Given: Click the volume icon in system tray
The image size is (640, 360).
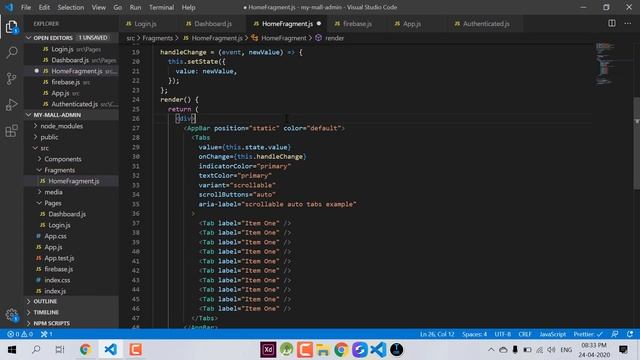Looking at the screenshot, I should pos(551,350).
